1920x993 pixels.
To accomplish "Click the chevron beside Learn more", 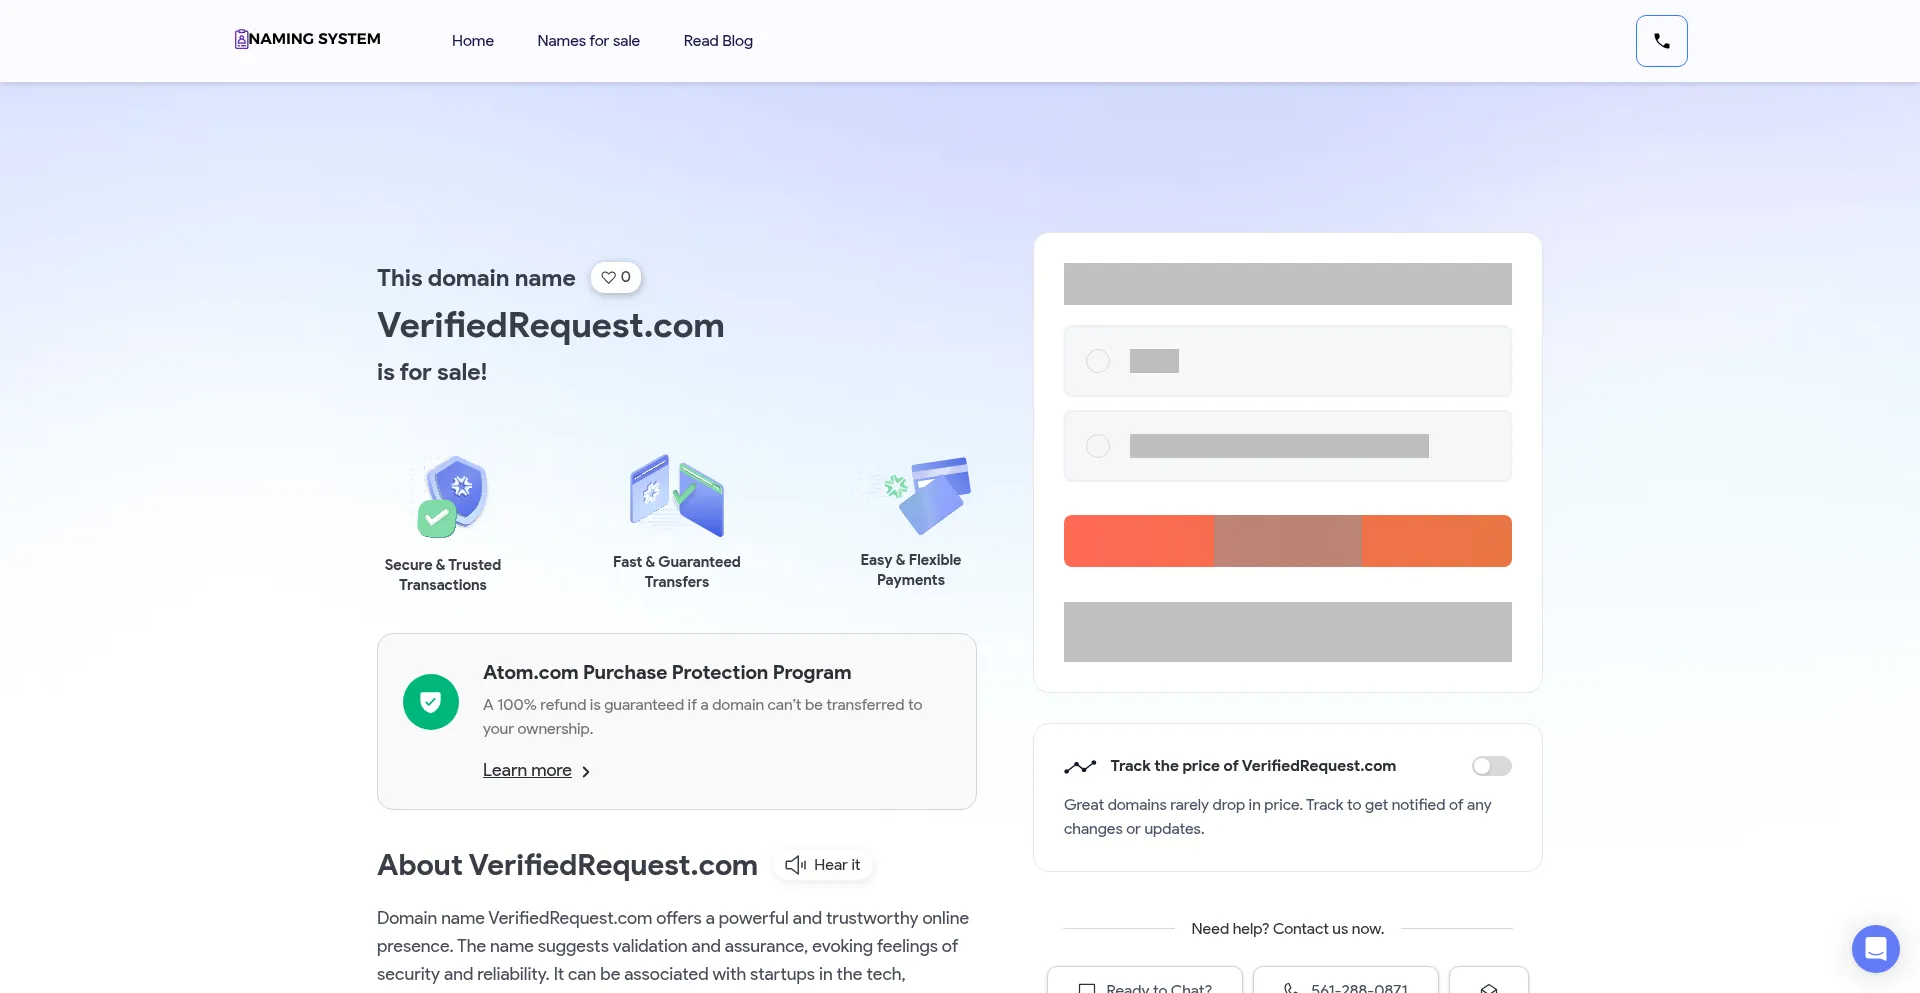I will click(586, 772).
